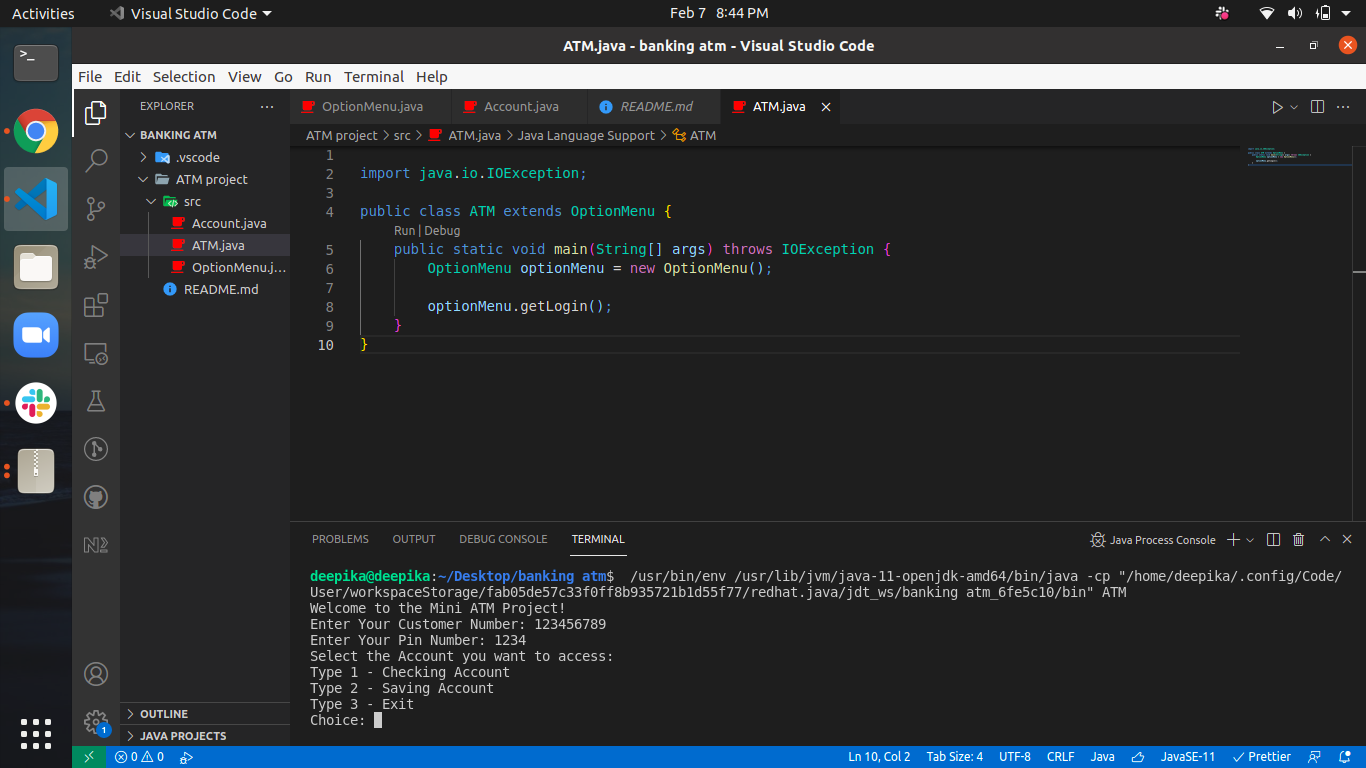Kill the active terminal with trash icon

(1298, 539)
